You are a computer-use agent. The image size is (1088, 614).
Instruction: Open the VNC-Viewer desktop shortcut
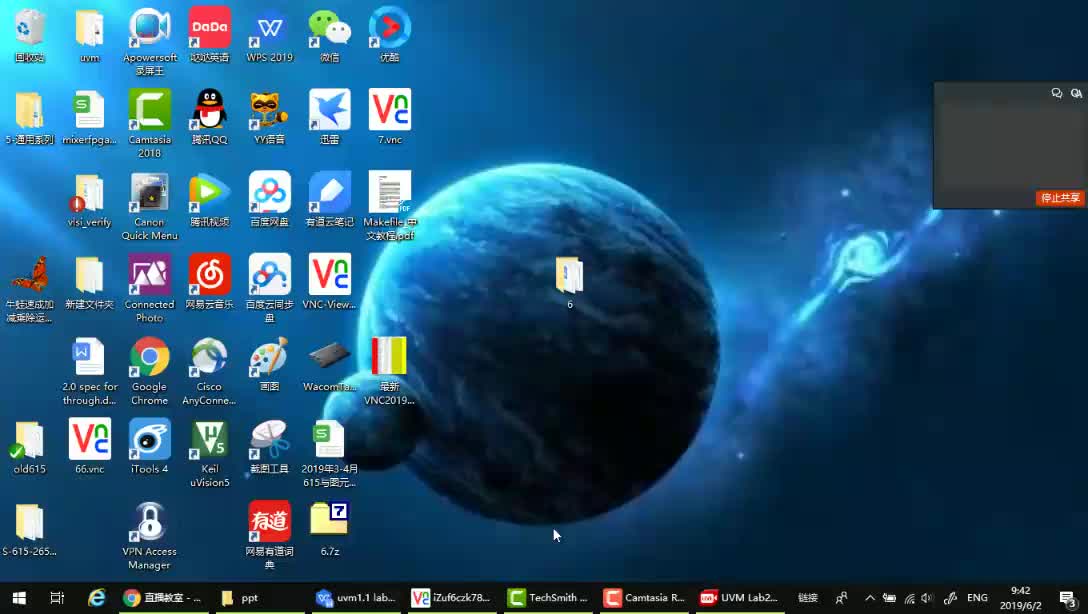[330, 282]
